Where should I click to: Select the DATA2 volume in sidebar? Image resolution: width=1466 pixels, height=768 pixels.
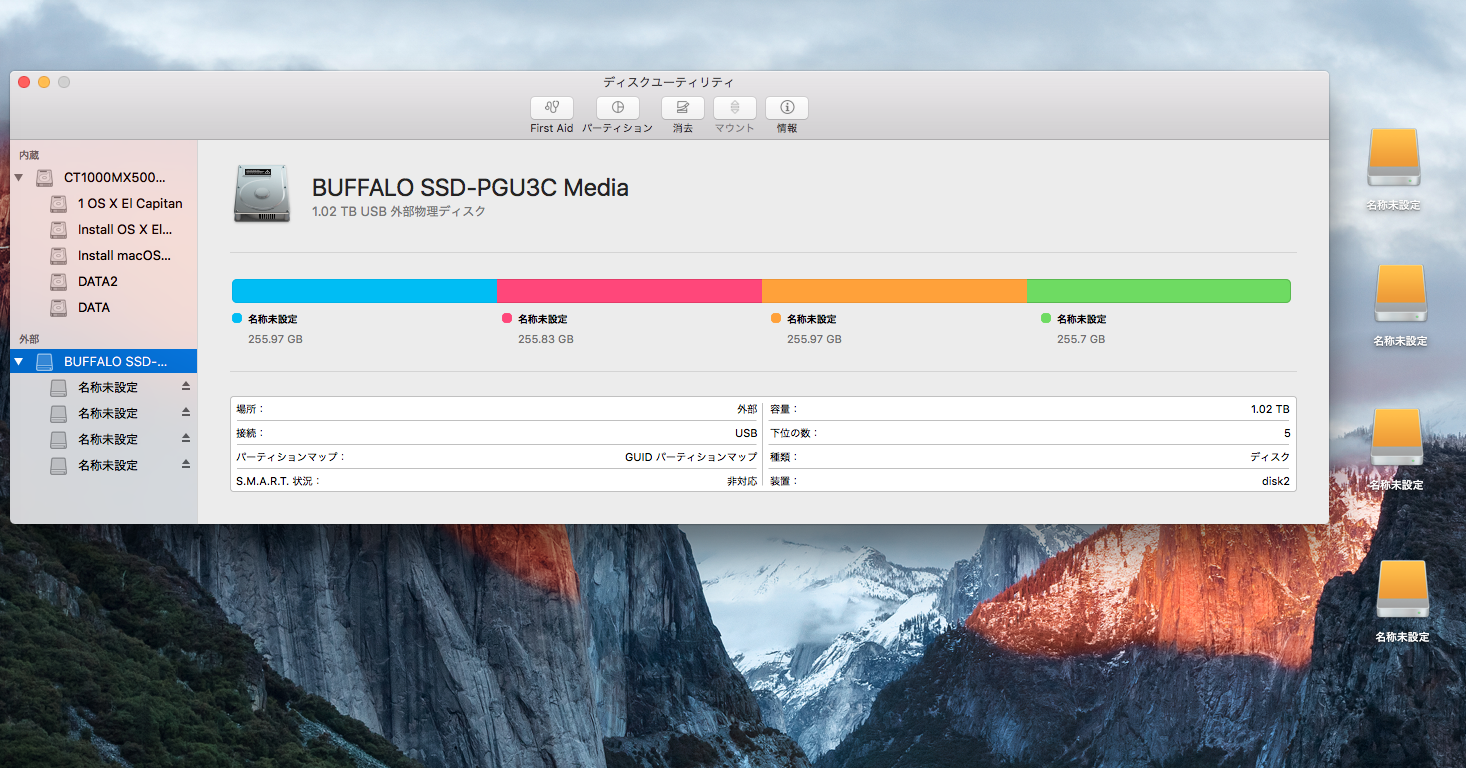tap(98, 281)
